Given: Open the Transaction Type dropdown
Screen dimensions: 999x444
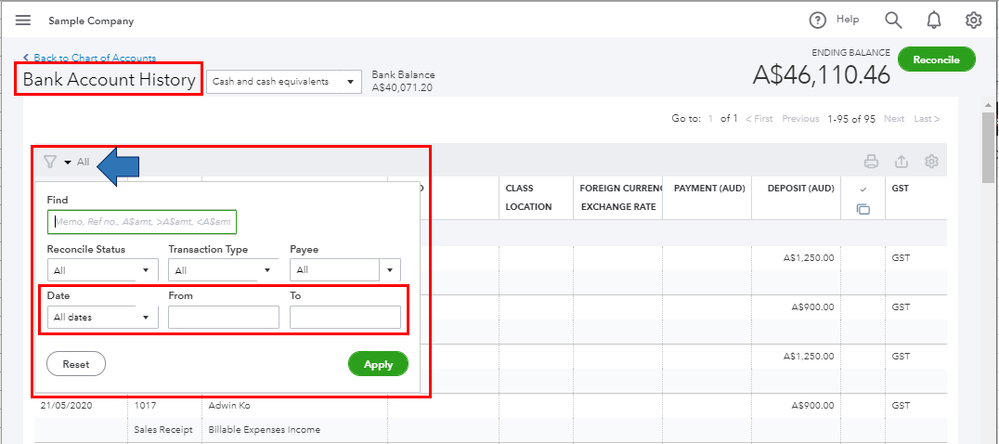Looking at the screenshot, I should [x=224, y=270].
